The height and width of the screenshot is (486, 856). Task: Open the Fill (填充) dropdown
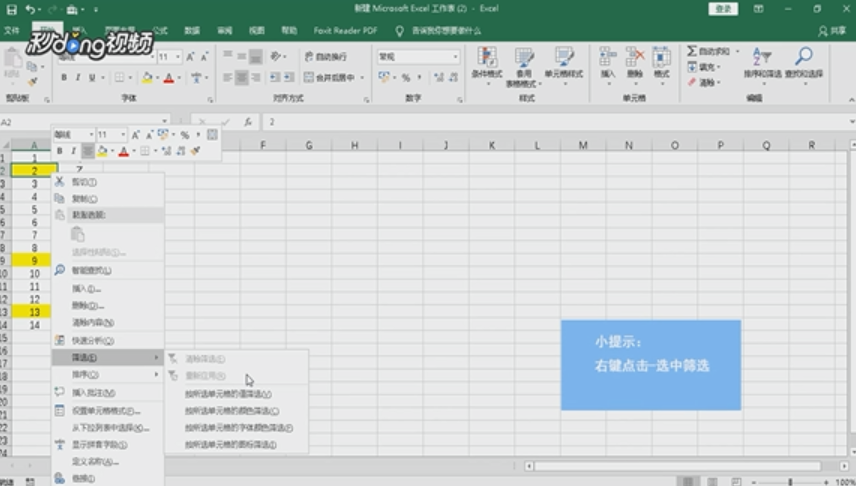pos(704,67)
